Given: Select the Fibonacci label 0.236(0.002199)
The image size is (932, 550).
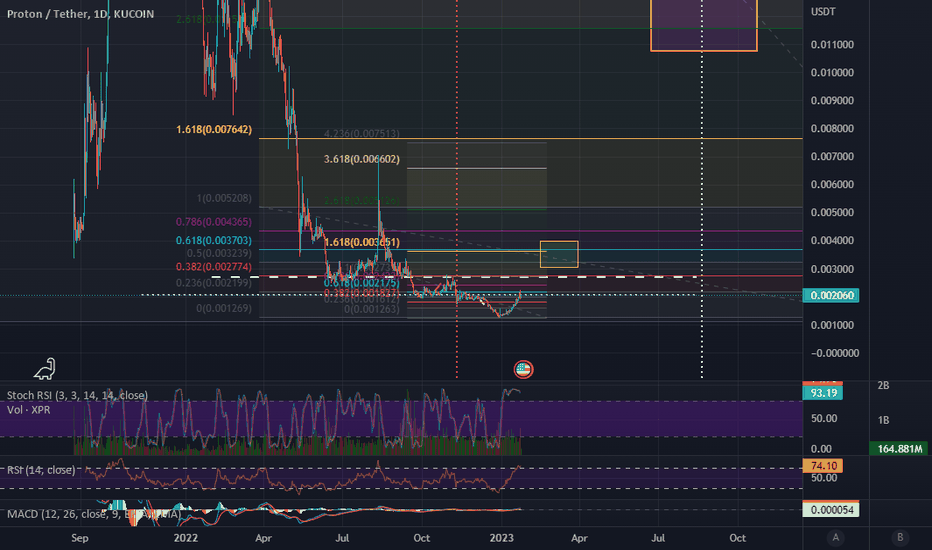Looking at the screenshot, I should (214, 283).
